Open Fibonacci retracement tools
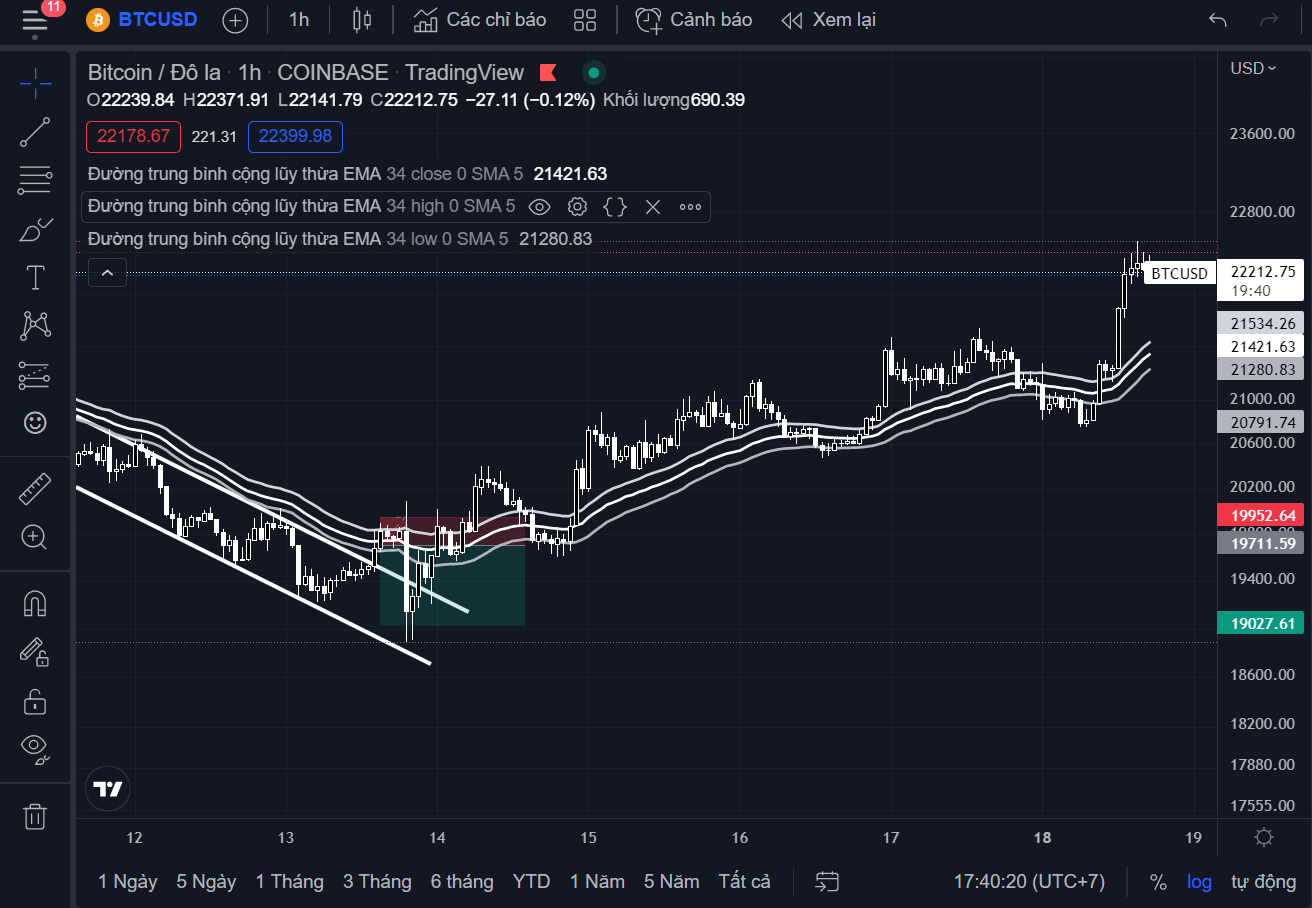1312x908 pixels. click(x=35, y=180)
